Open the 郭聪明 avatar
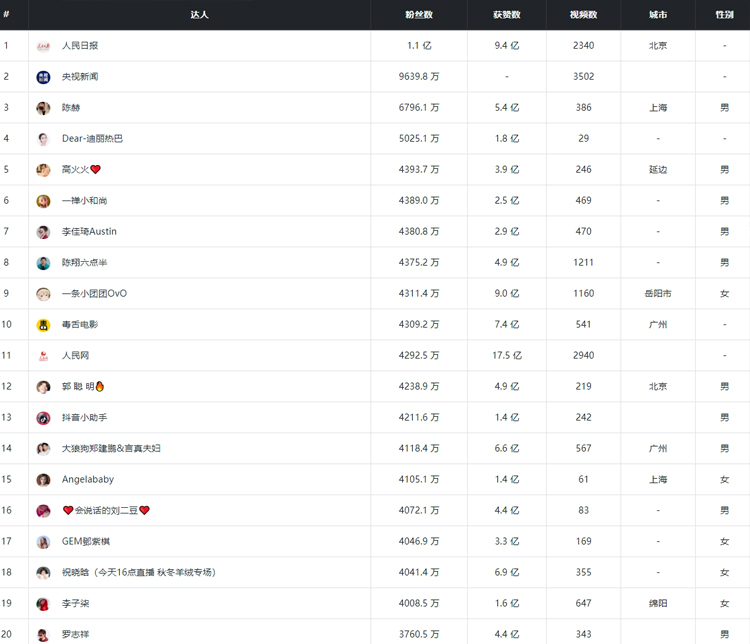This screenshot has width=750, height=644. 44,387
